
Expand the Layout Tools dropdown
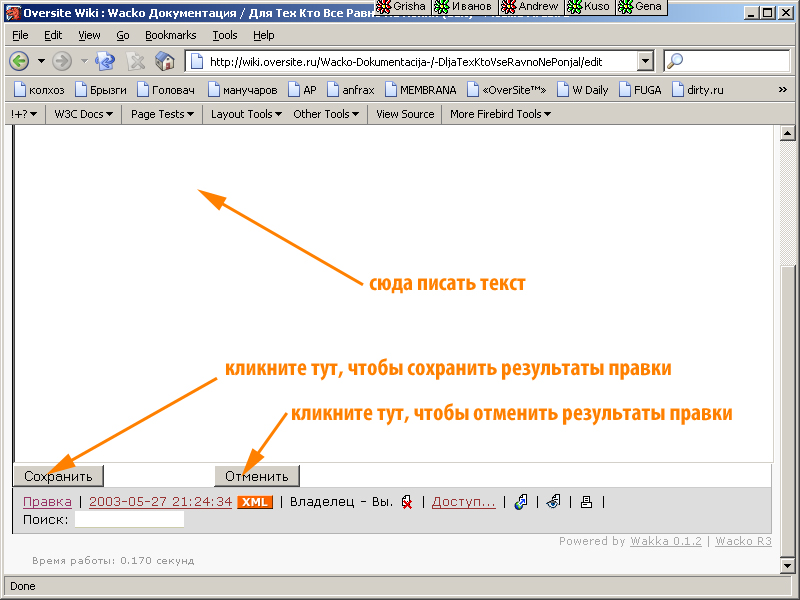(246, 114)
